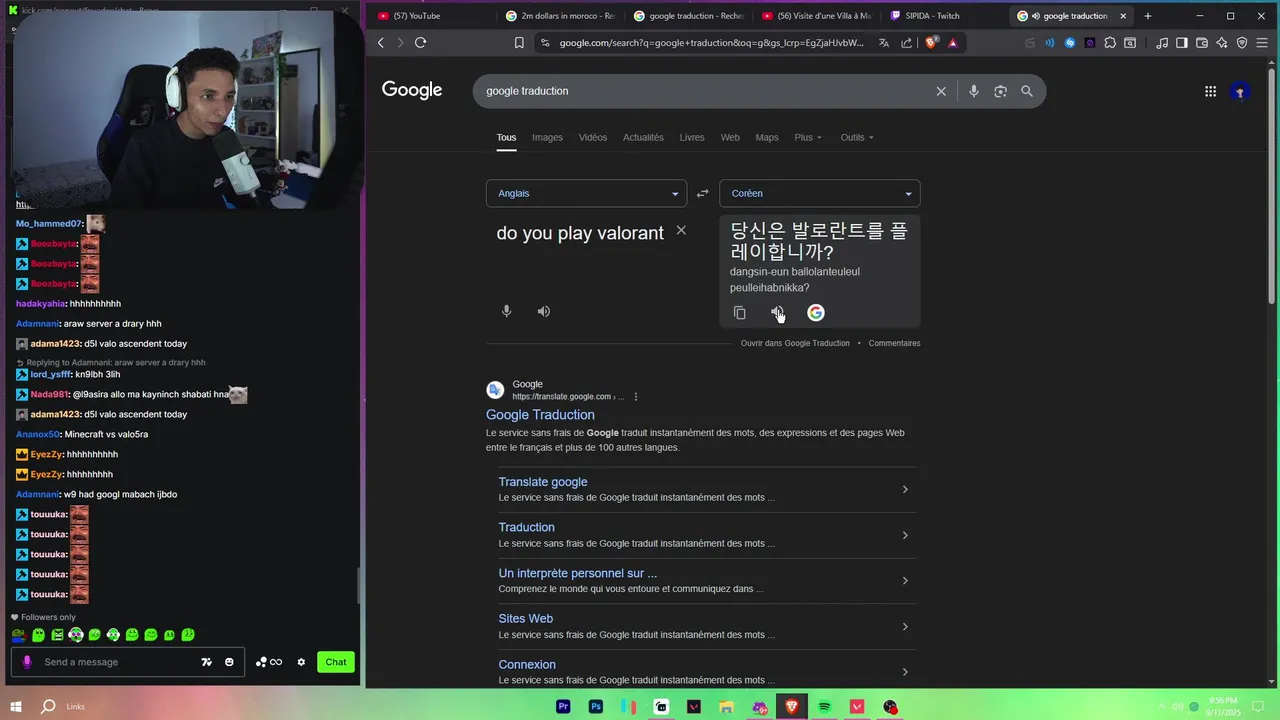Open the Google apps grid
Viewport: 1280px width, 720px height.
(x=1210, y=91)
